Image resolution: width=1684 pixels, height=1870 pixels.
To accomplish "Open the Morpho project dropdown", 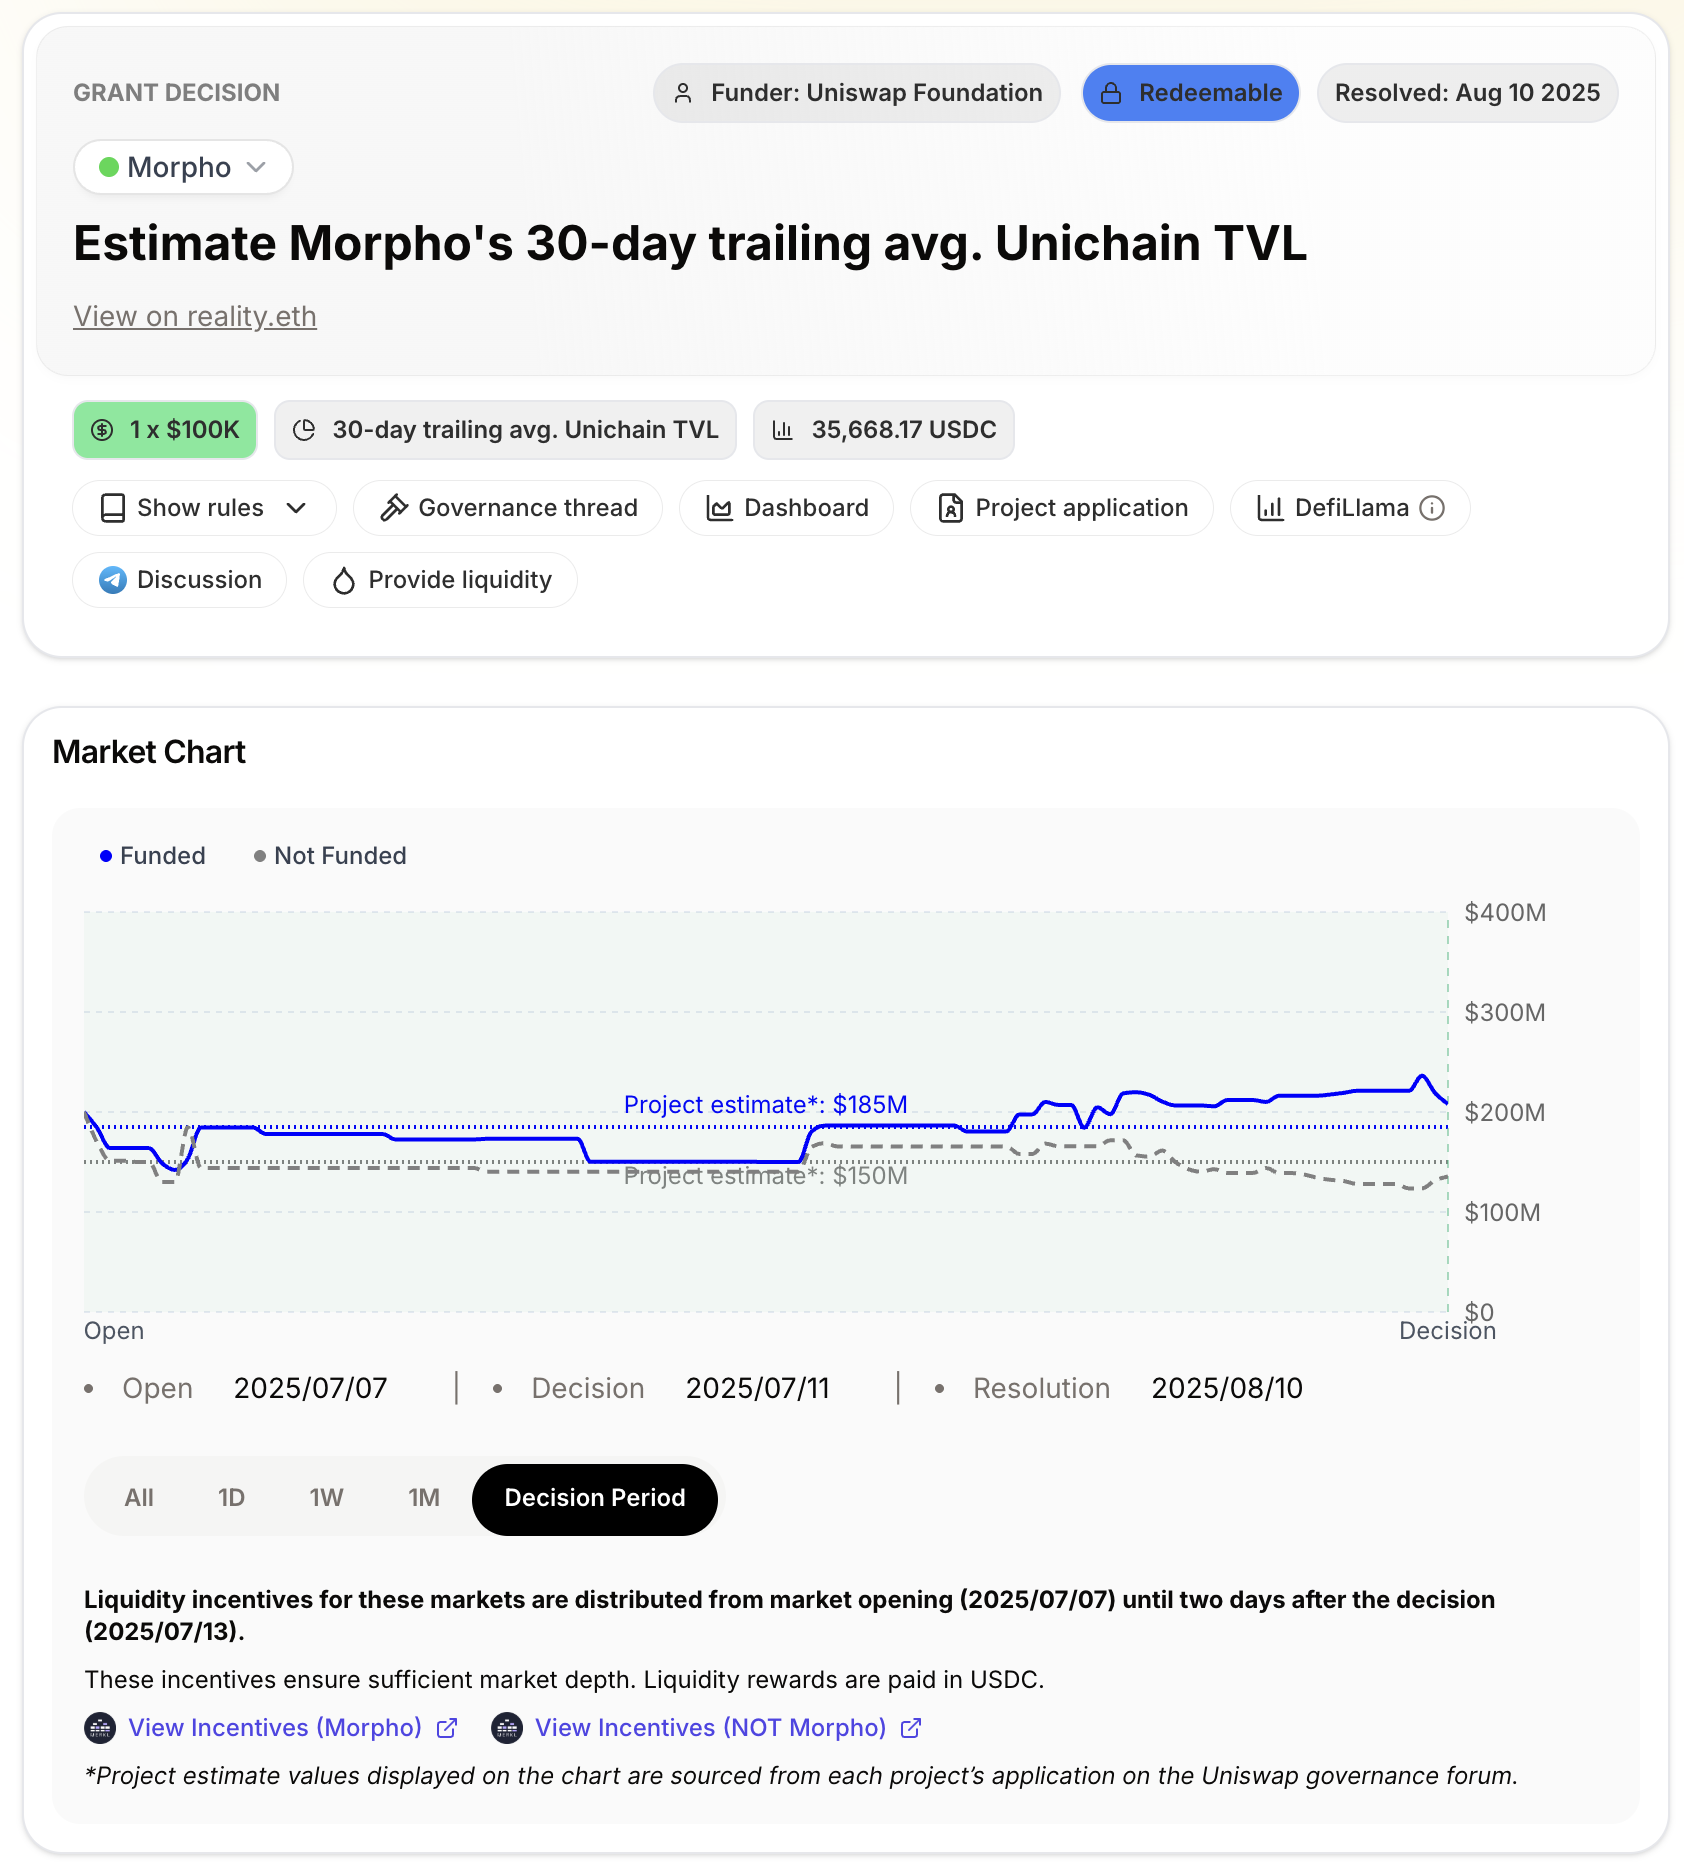I will coord(183,167).
